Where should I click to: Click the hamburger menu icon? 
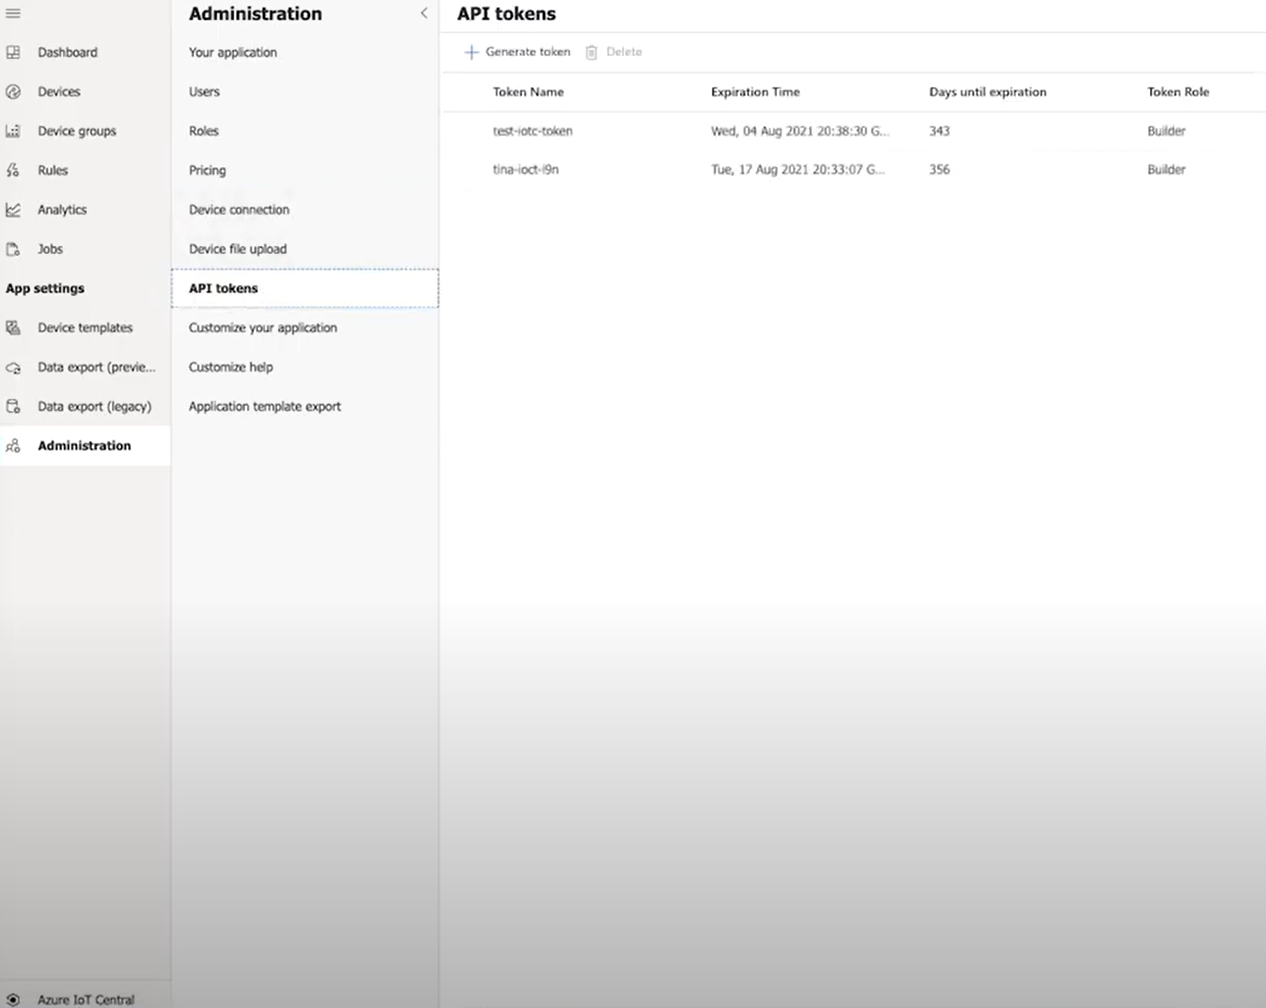tap(13, 13)
